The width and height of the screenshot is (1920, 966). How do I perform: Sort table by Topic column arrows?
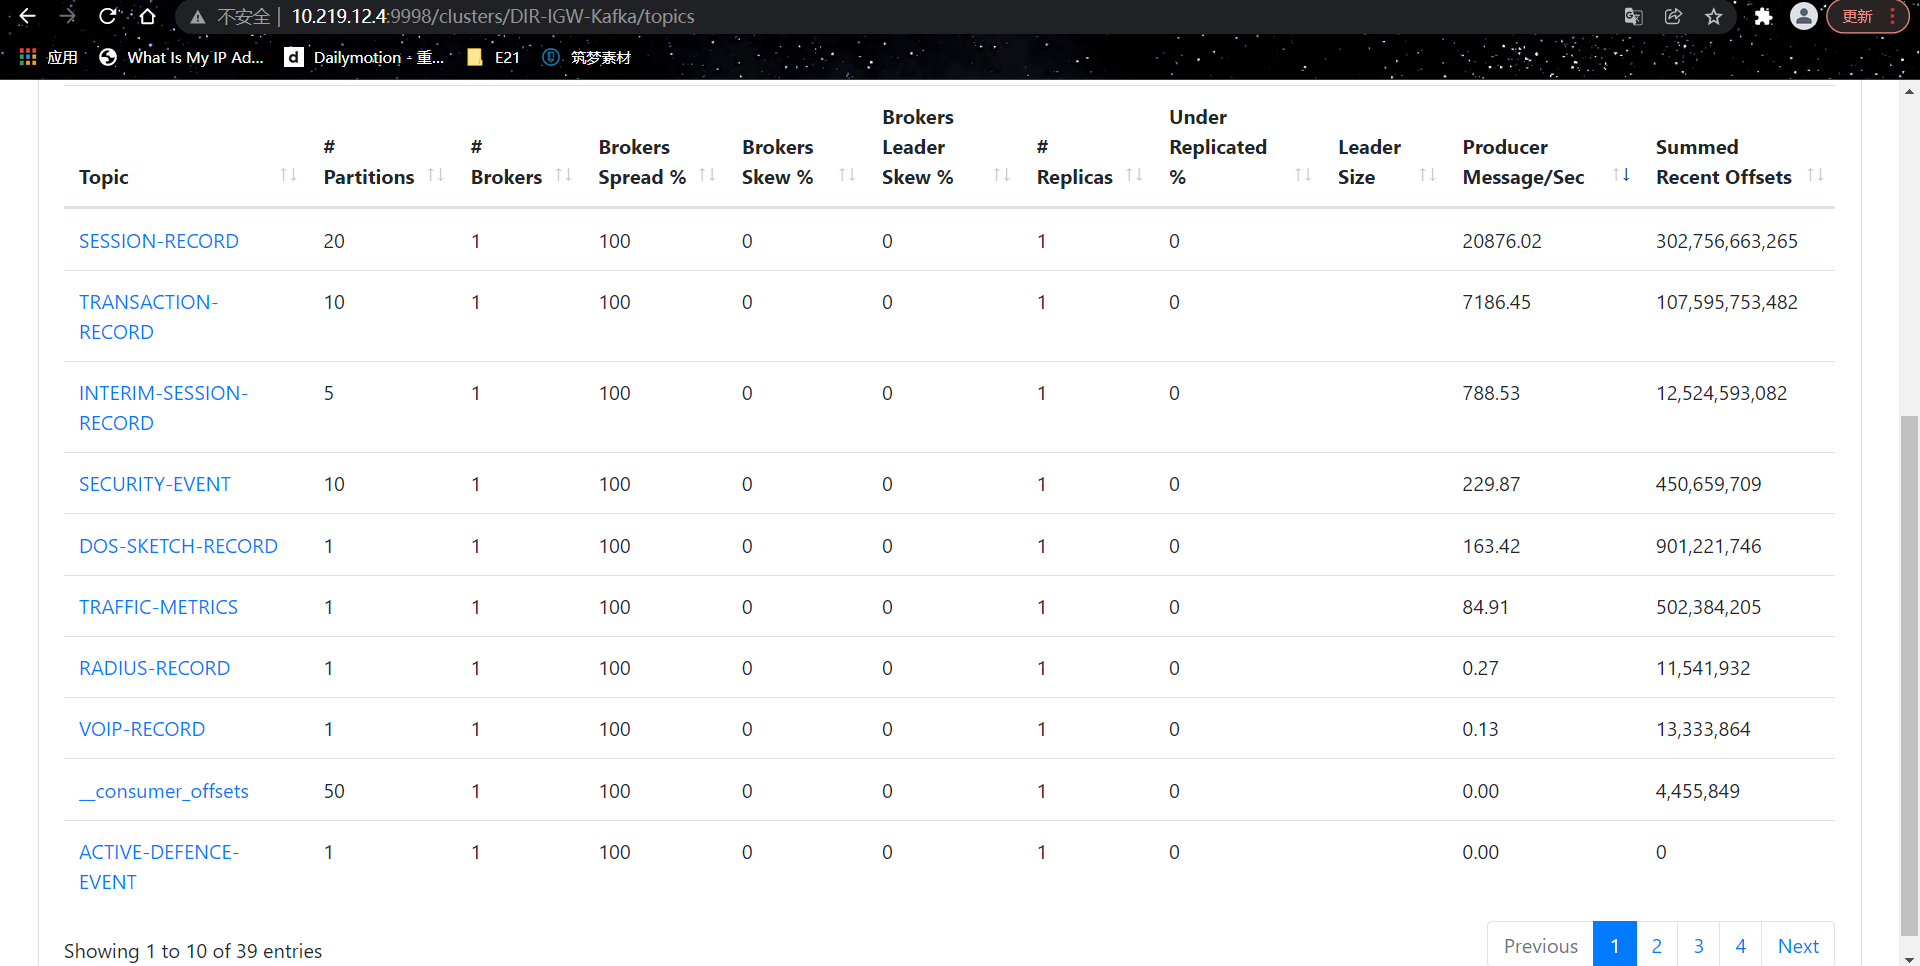coord(288,176)
